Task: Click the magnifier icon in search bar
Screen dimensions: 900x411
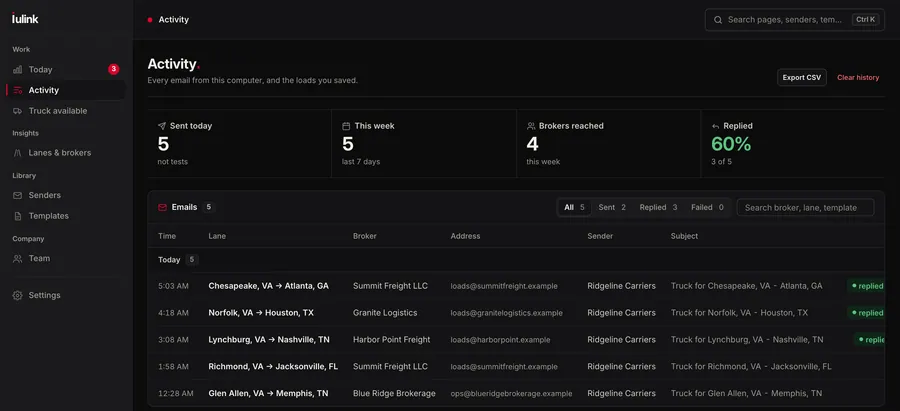Action: (717, 20)
